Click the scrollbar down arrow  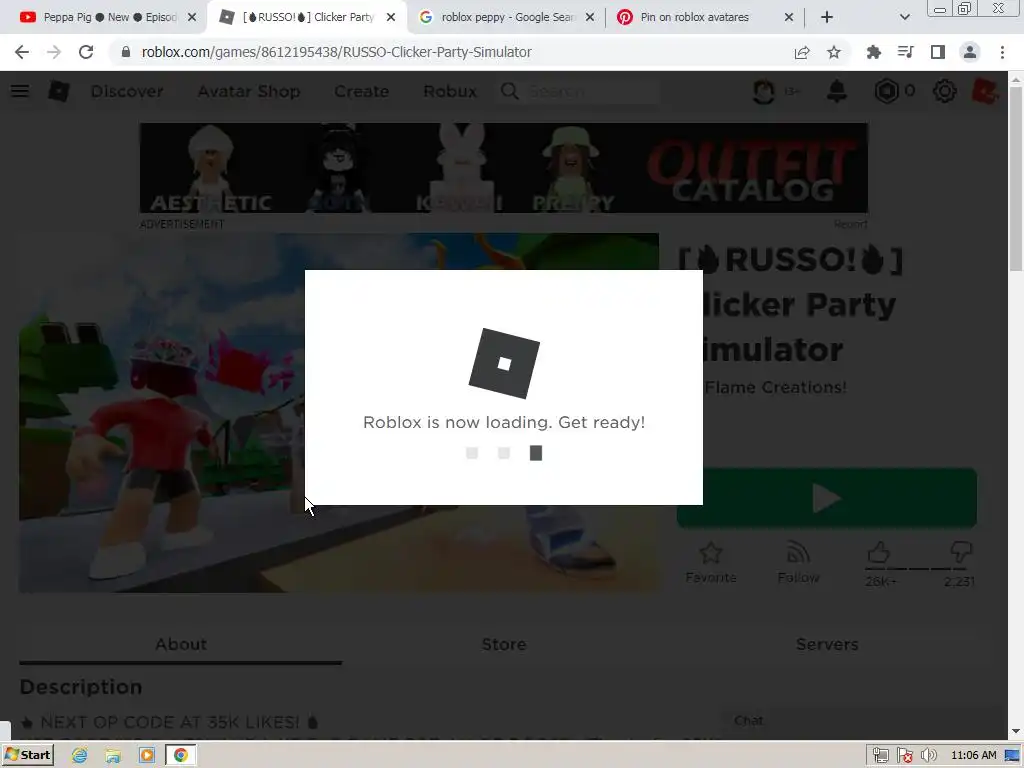1016,731
